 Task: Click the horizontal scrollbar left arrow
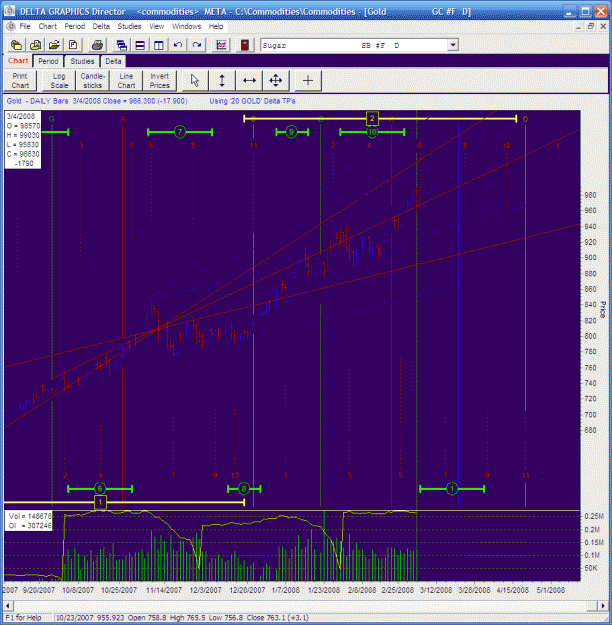(x=8, y=606)
